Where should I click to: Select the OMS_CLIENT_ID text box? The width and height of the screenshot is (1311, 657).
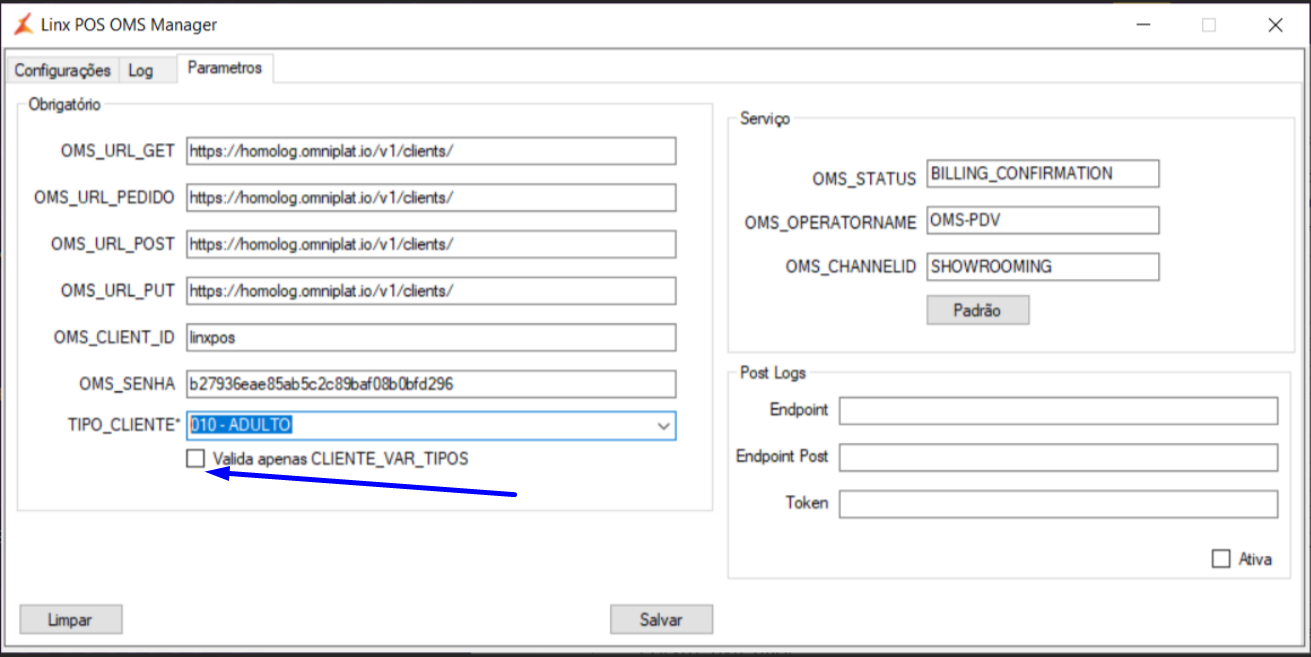pyautogui.click(x=430, y=338)
